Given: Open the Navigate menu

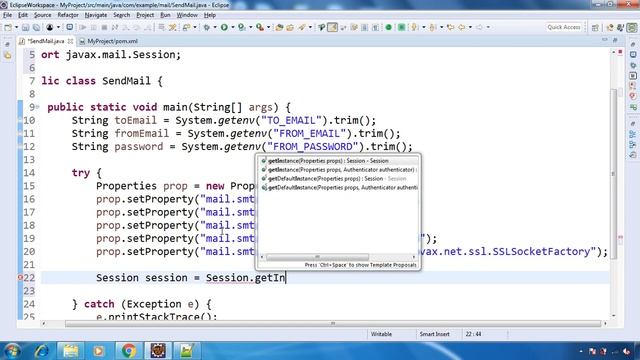Looking at the screenshot, I should point(96,15).
